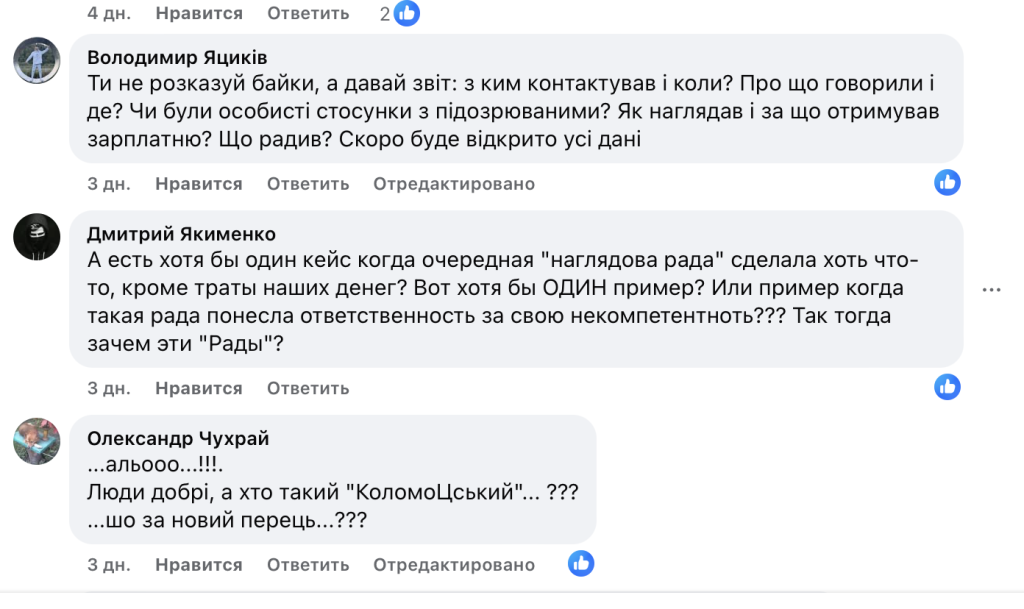
Task: Open the three-dot comment options menu
Action: coord(992,289)
